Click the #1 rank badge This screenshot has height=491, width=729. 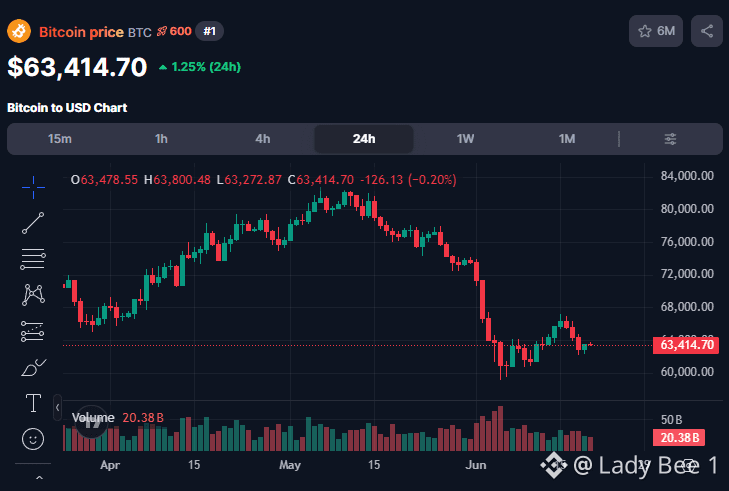209,31
